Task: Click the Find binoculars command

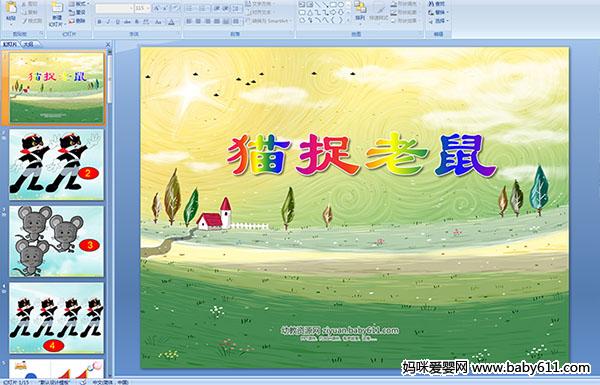Action: 437,4
